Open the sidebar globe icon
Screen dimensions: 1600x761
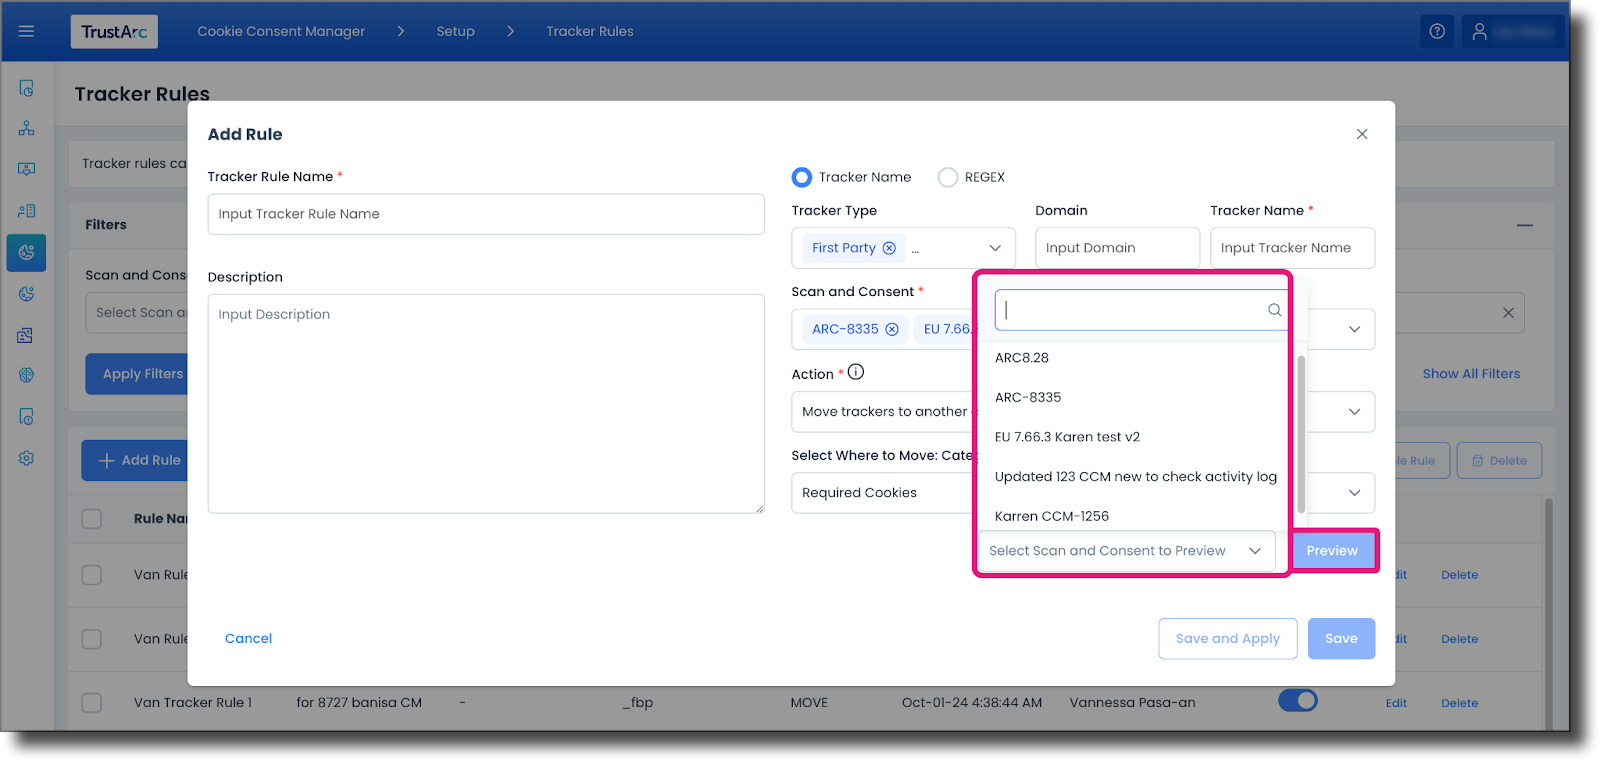coord(26,375)
